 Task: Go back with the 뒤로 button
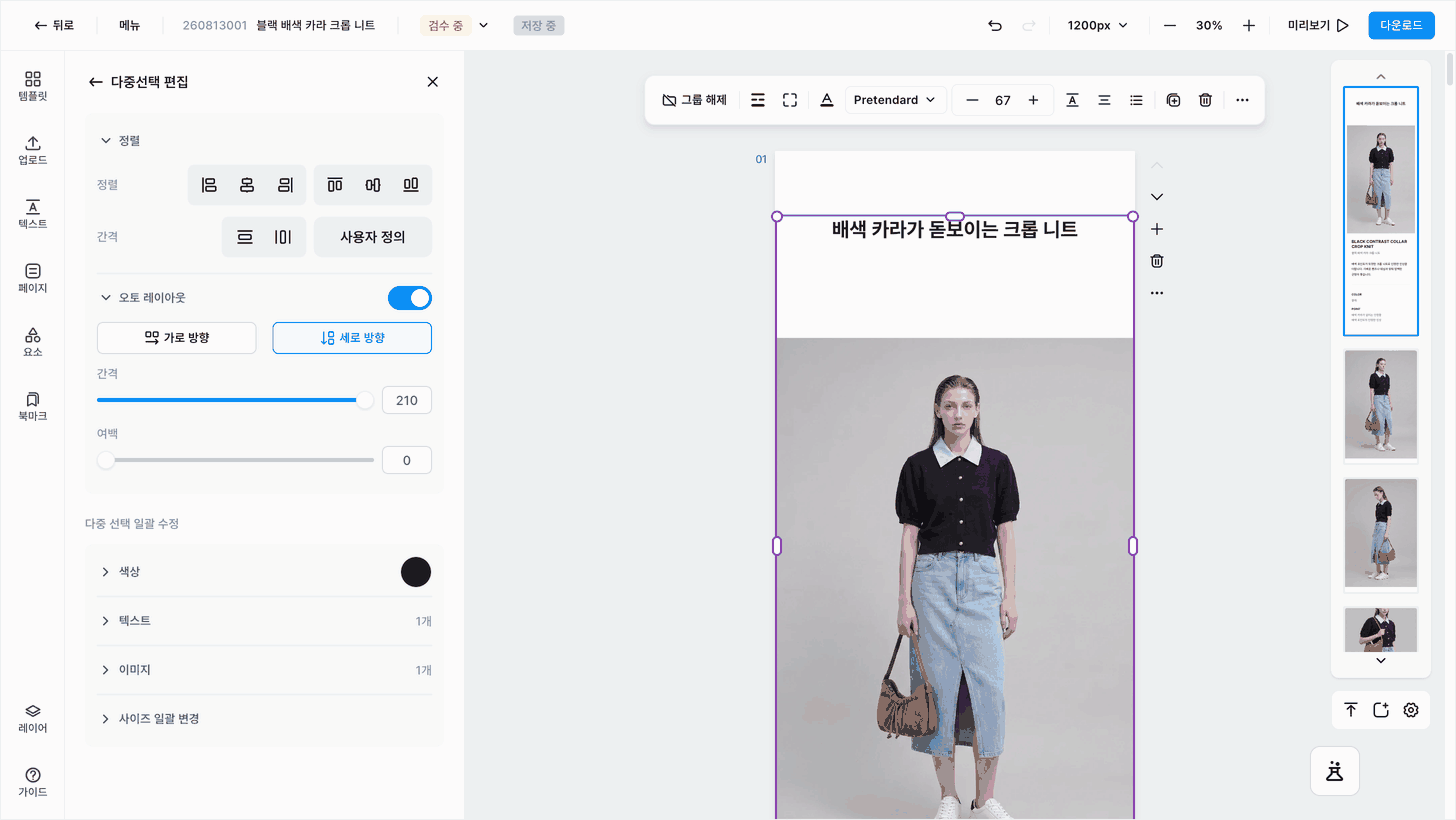(54, 25)
